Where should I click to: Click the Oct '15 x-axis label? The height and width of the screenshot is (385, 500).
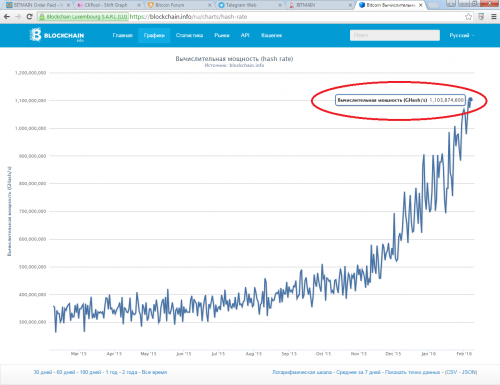point(323,354)
